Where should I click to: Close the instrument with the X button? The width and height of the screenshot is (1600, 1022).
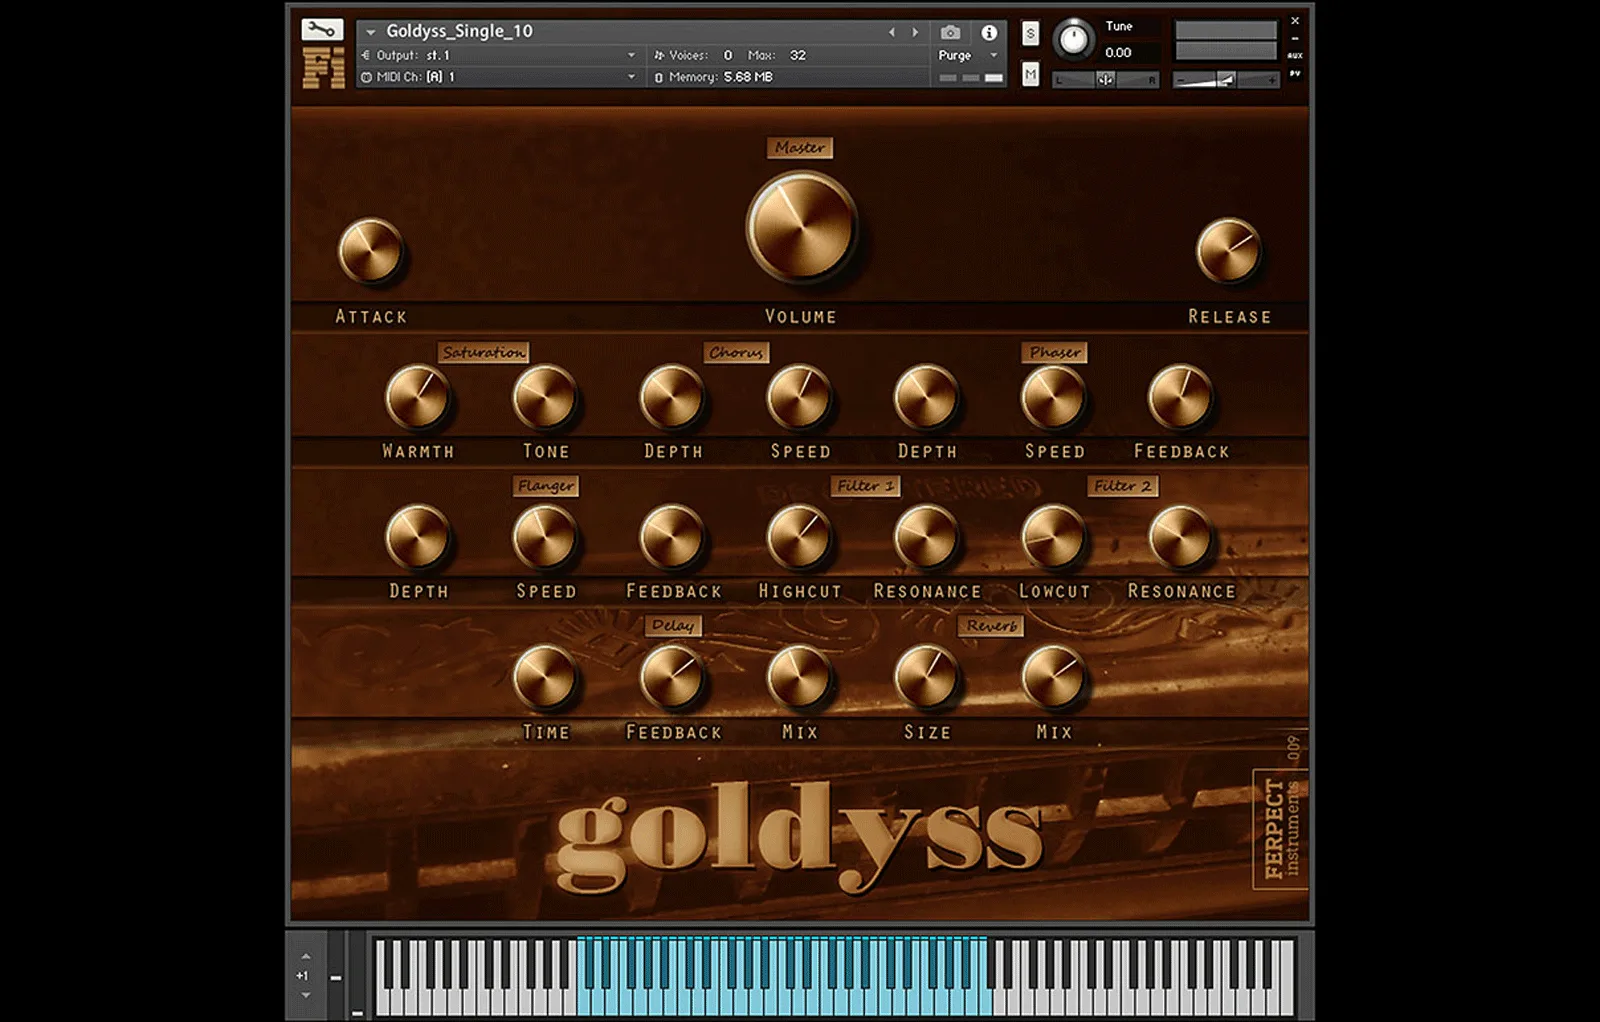tap(1295, 21)
